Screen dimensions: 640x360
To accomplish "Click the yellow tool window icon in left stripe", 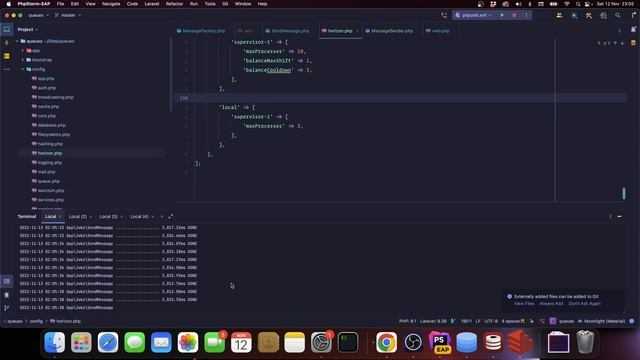I will [x=7, y=56].
